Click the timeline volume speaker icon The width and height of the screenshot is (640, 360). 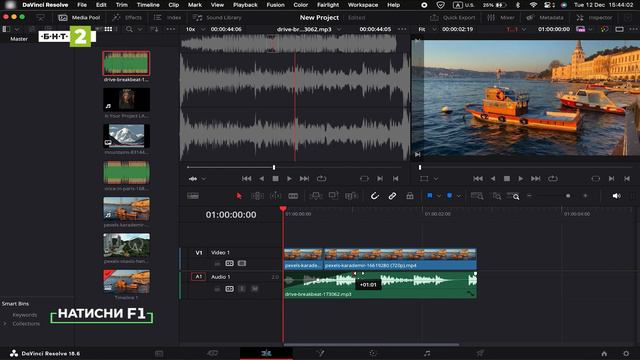[616, 196]
